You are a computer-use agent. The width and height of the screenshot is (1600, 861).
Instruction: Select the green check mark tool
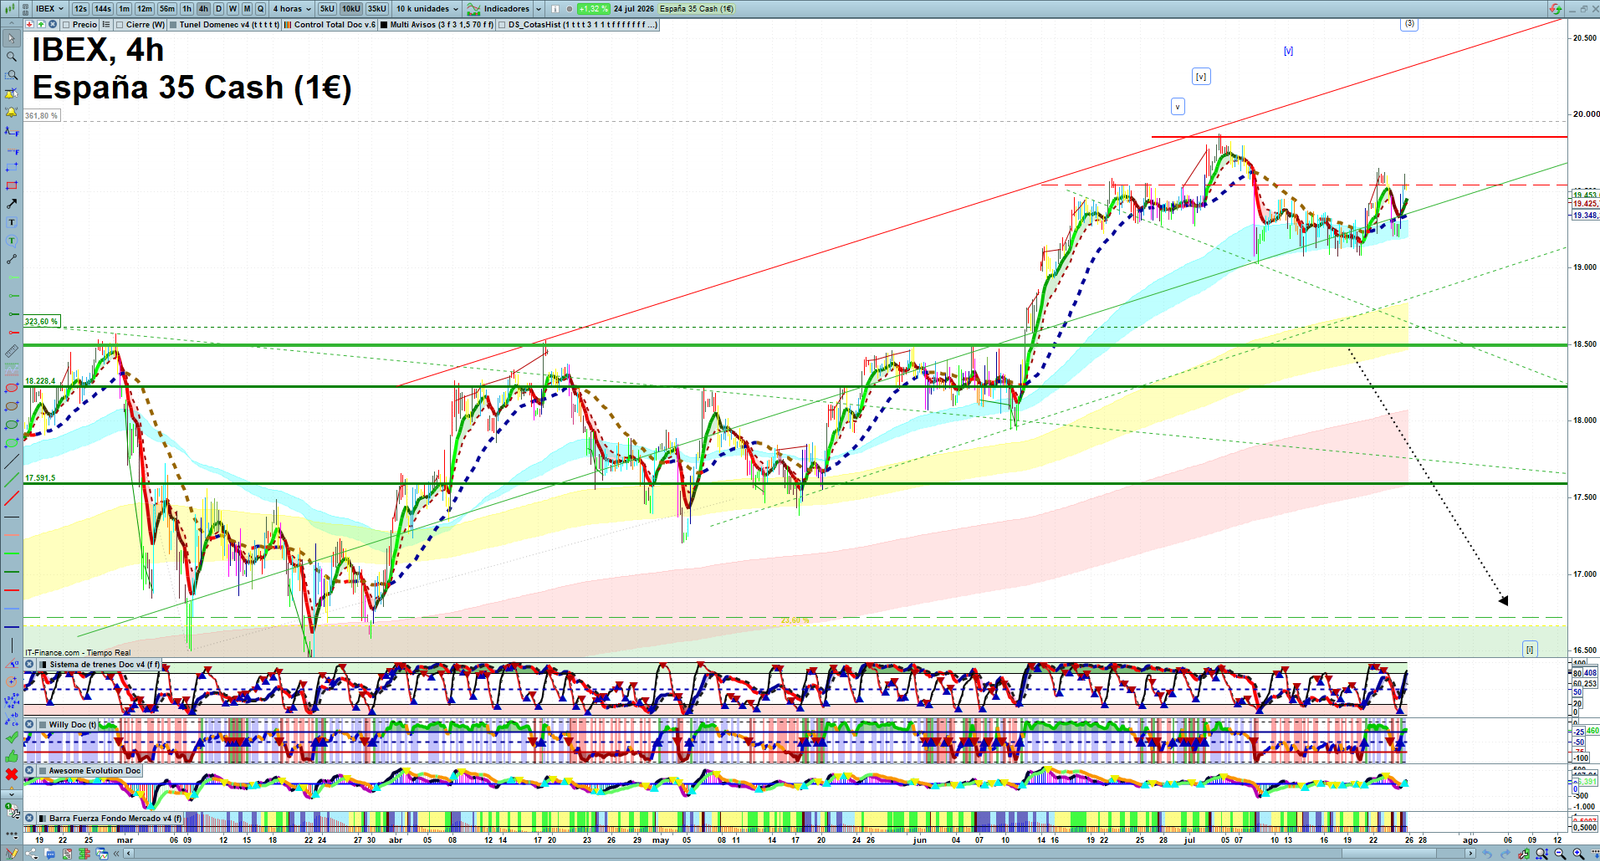[12, 738]
